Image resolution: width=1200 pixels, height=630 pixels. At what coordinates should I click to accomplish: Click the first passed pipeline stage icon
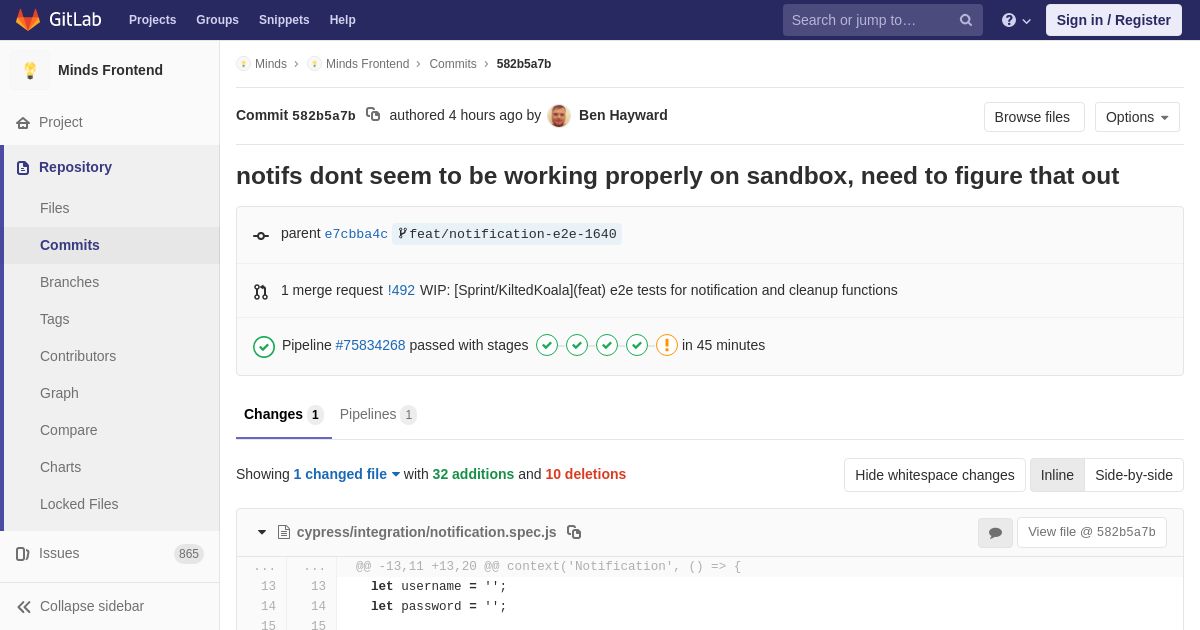tap(547, 345)
